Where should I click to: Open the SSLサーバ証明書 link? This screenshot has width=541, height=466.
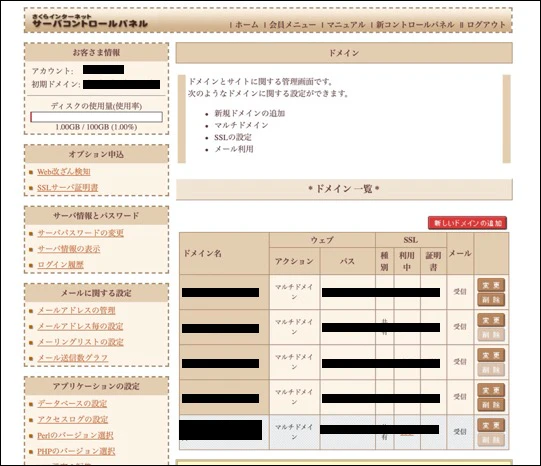68,188
